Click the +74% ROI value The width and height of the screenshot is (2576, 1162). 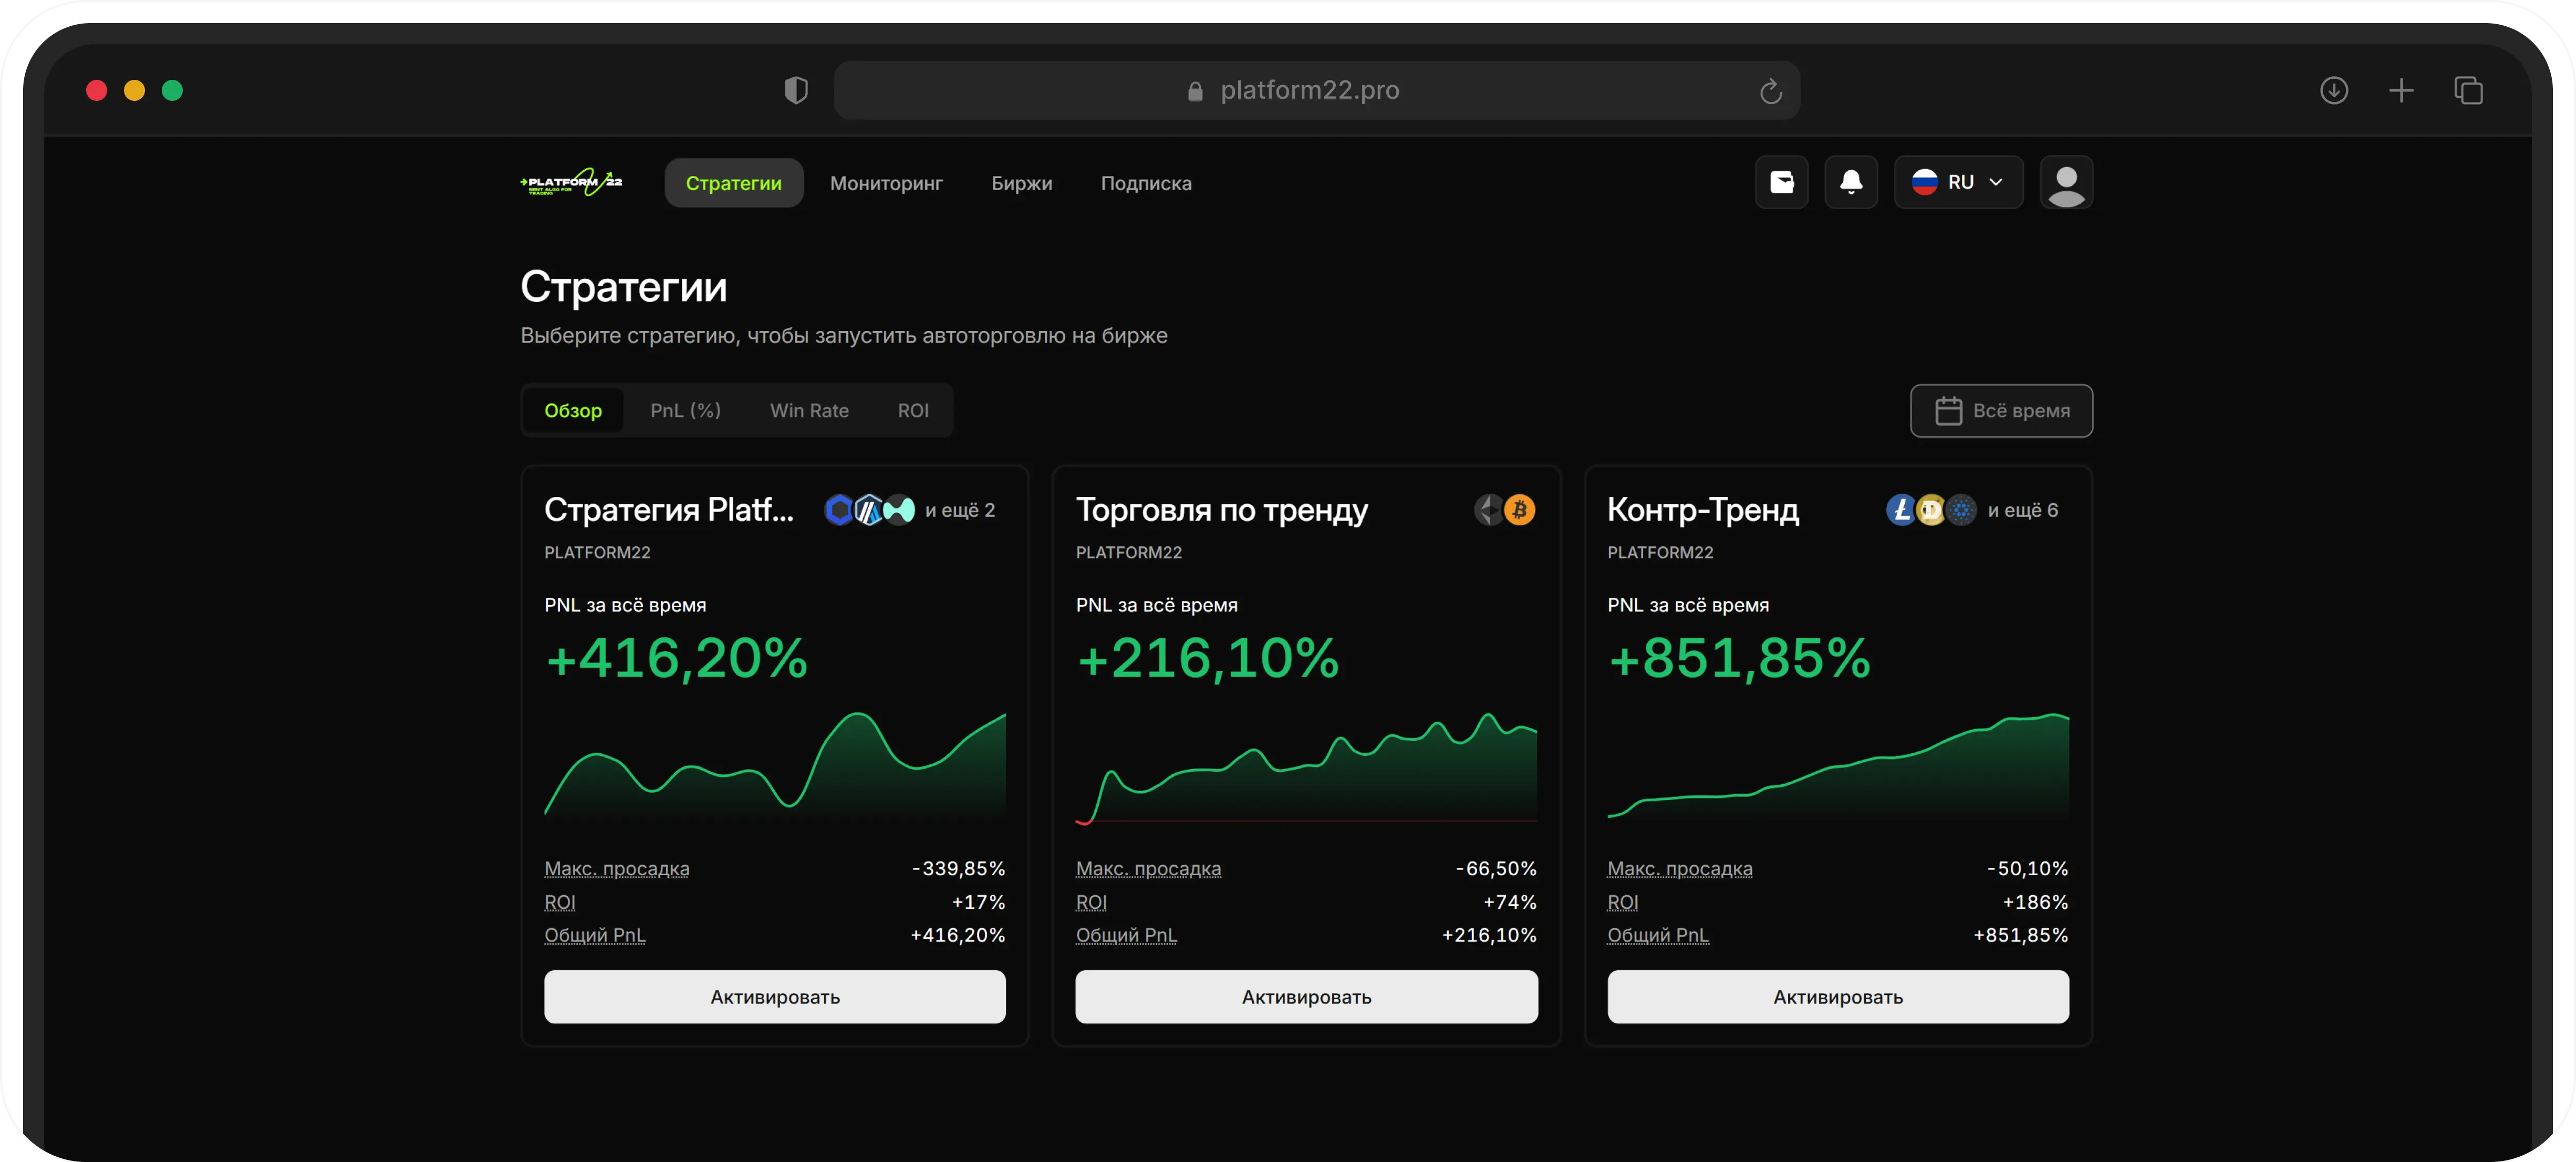tap(1510, 902)
